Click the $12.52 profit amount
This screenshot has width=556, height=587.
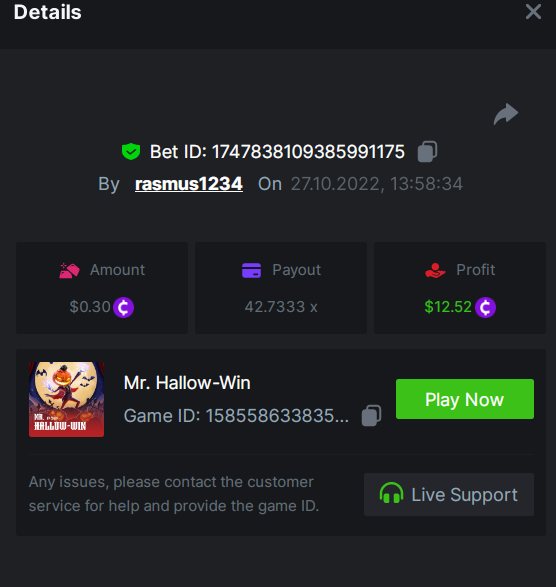448,307
